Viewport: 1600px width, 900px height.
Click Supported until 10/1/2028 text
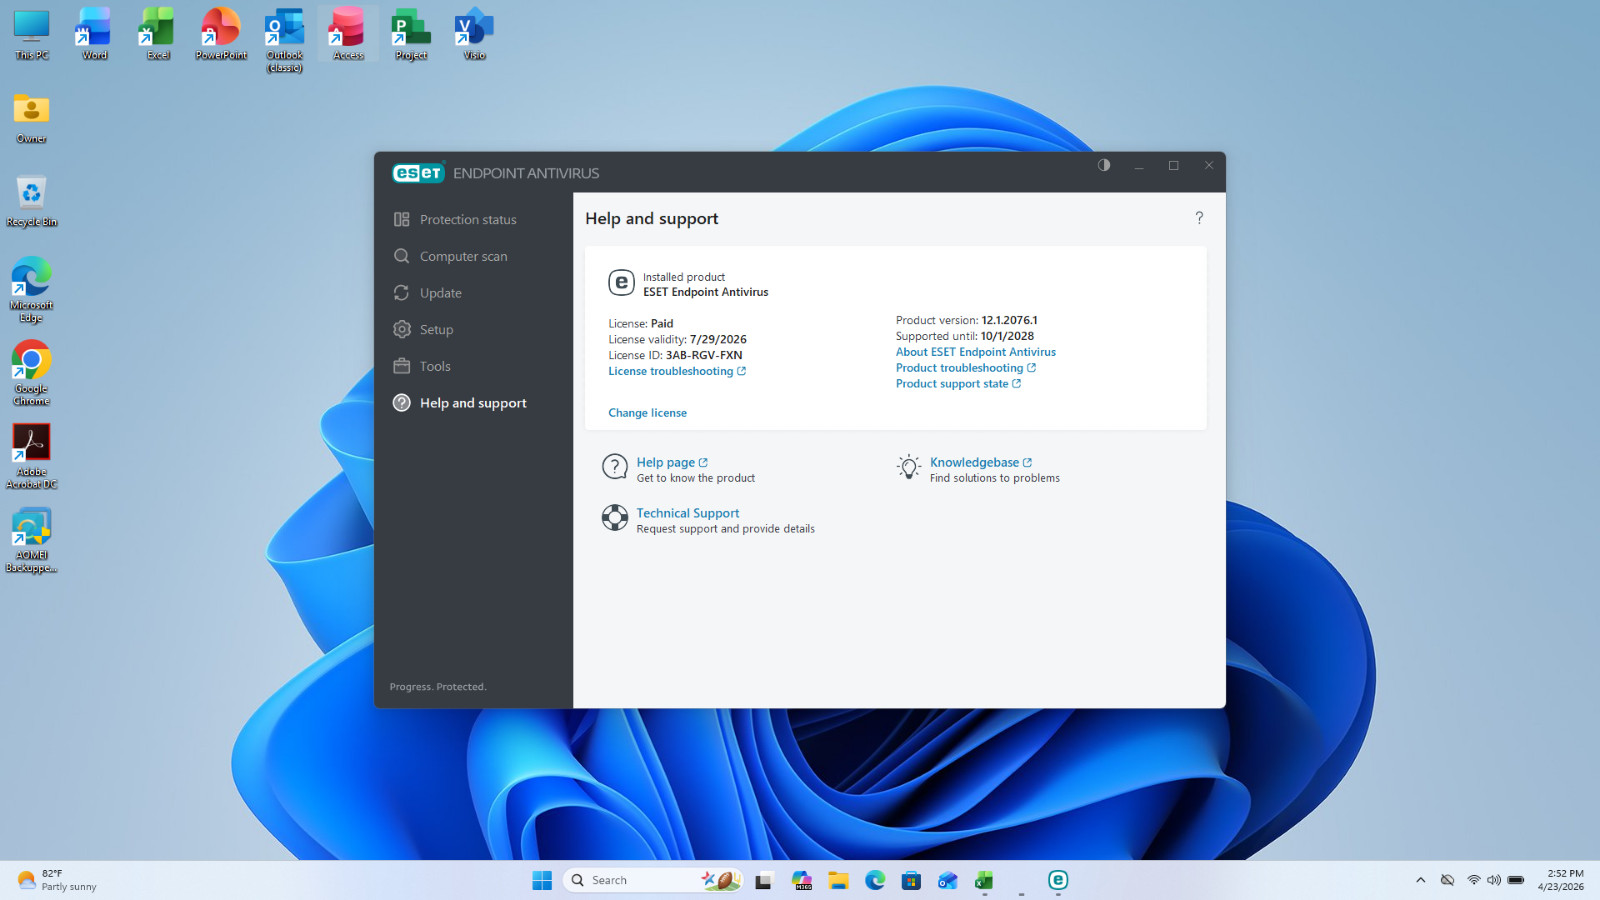click(965, 337)
